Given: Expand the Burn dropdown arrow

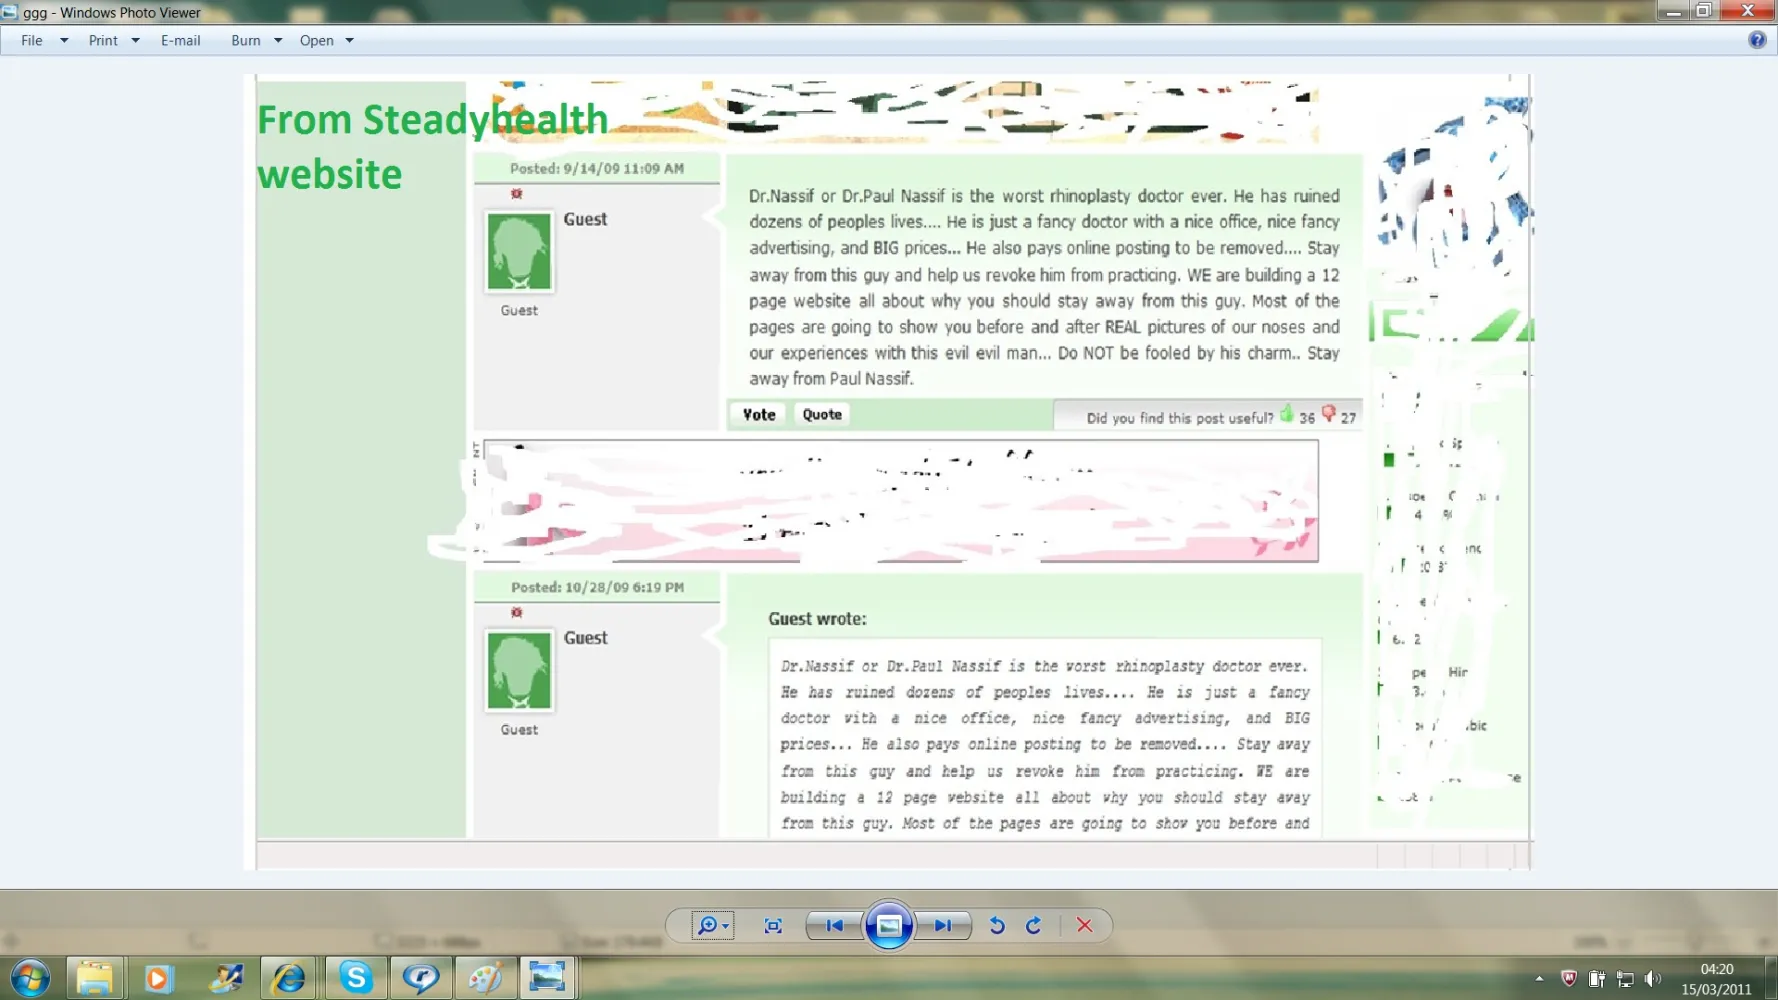Looking at the screenshot, I should pyautogui.click(x=278, y=41).
